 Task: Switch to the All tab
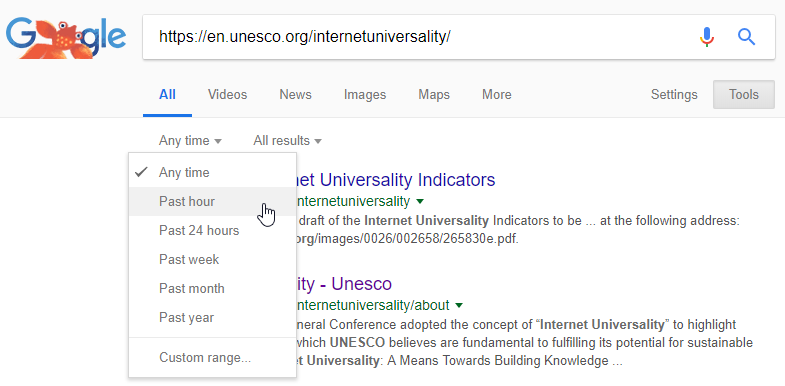167,95
